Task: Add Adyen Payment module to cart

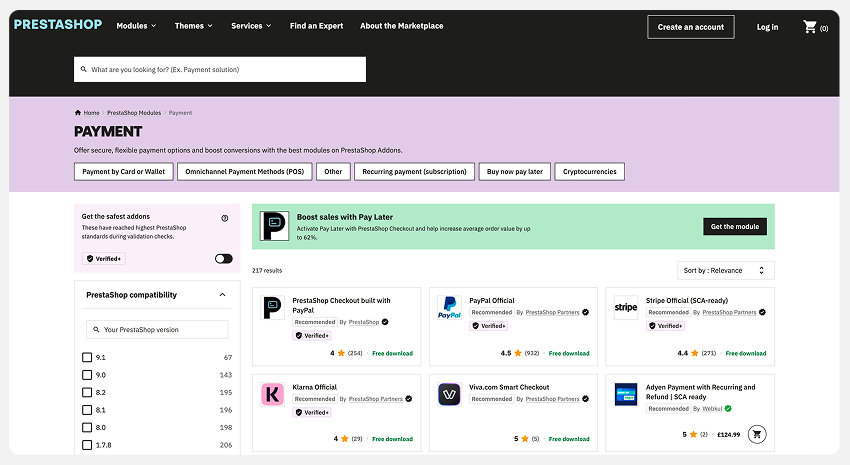Action: point(757,434)
